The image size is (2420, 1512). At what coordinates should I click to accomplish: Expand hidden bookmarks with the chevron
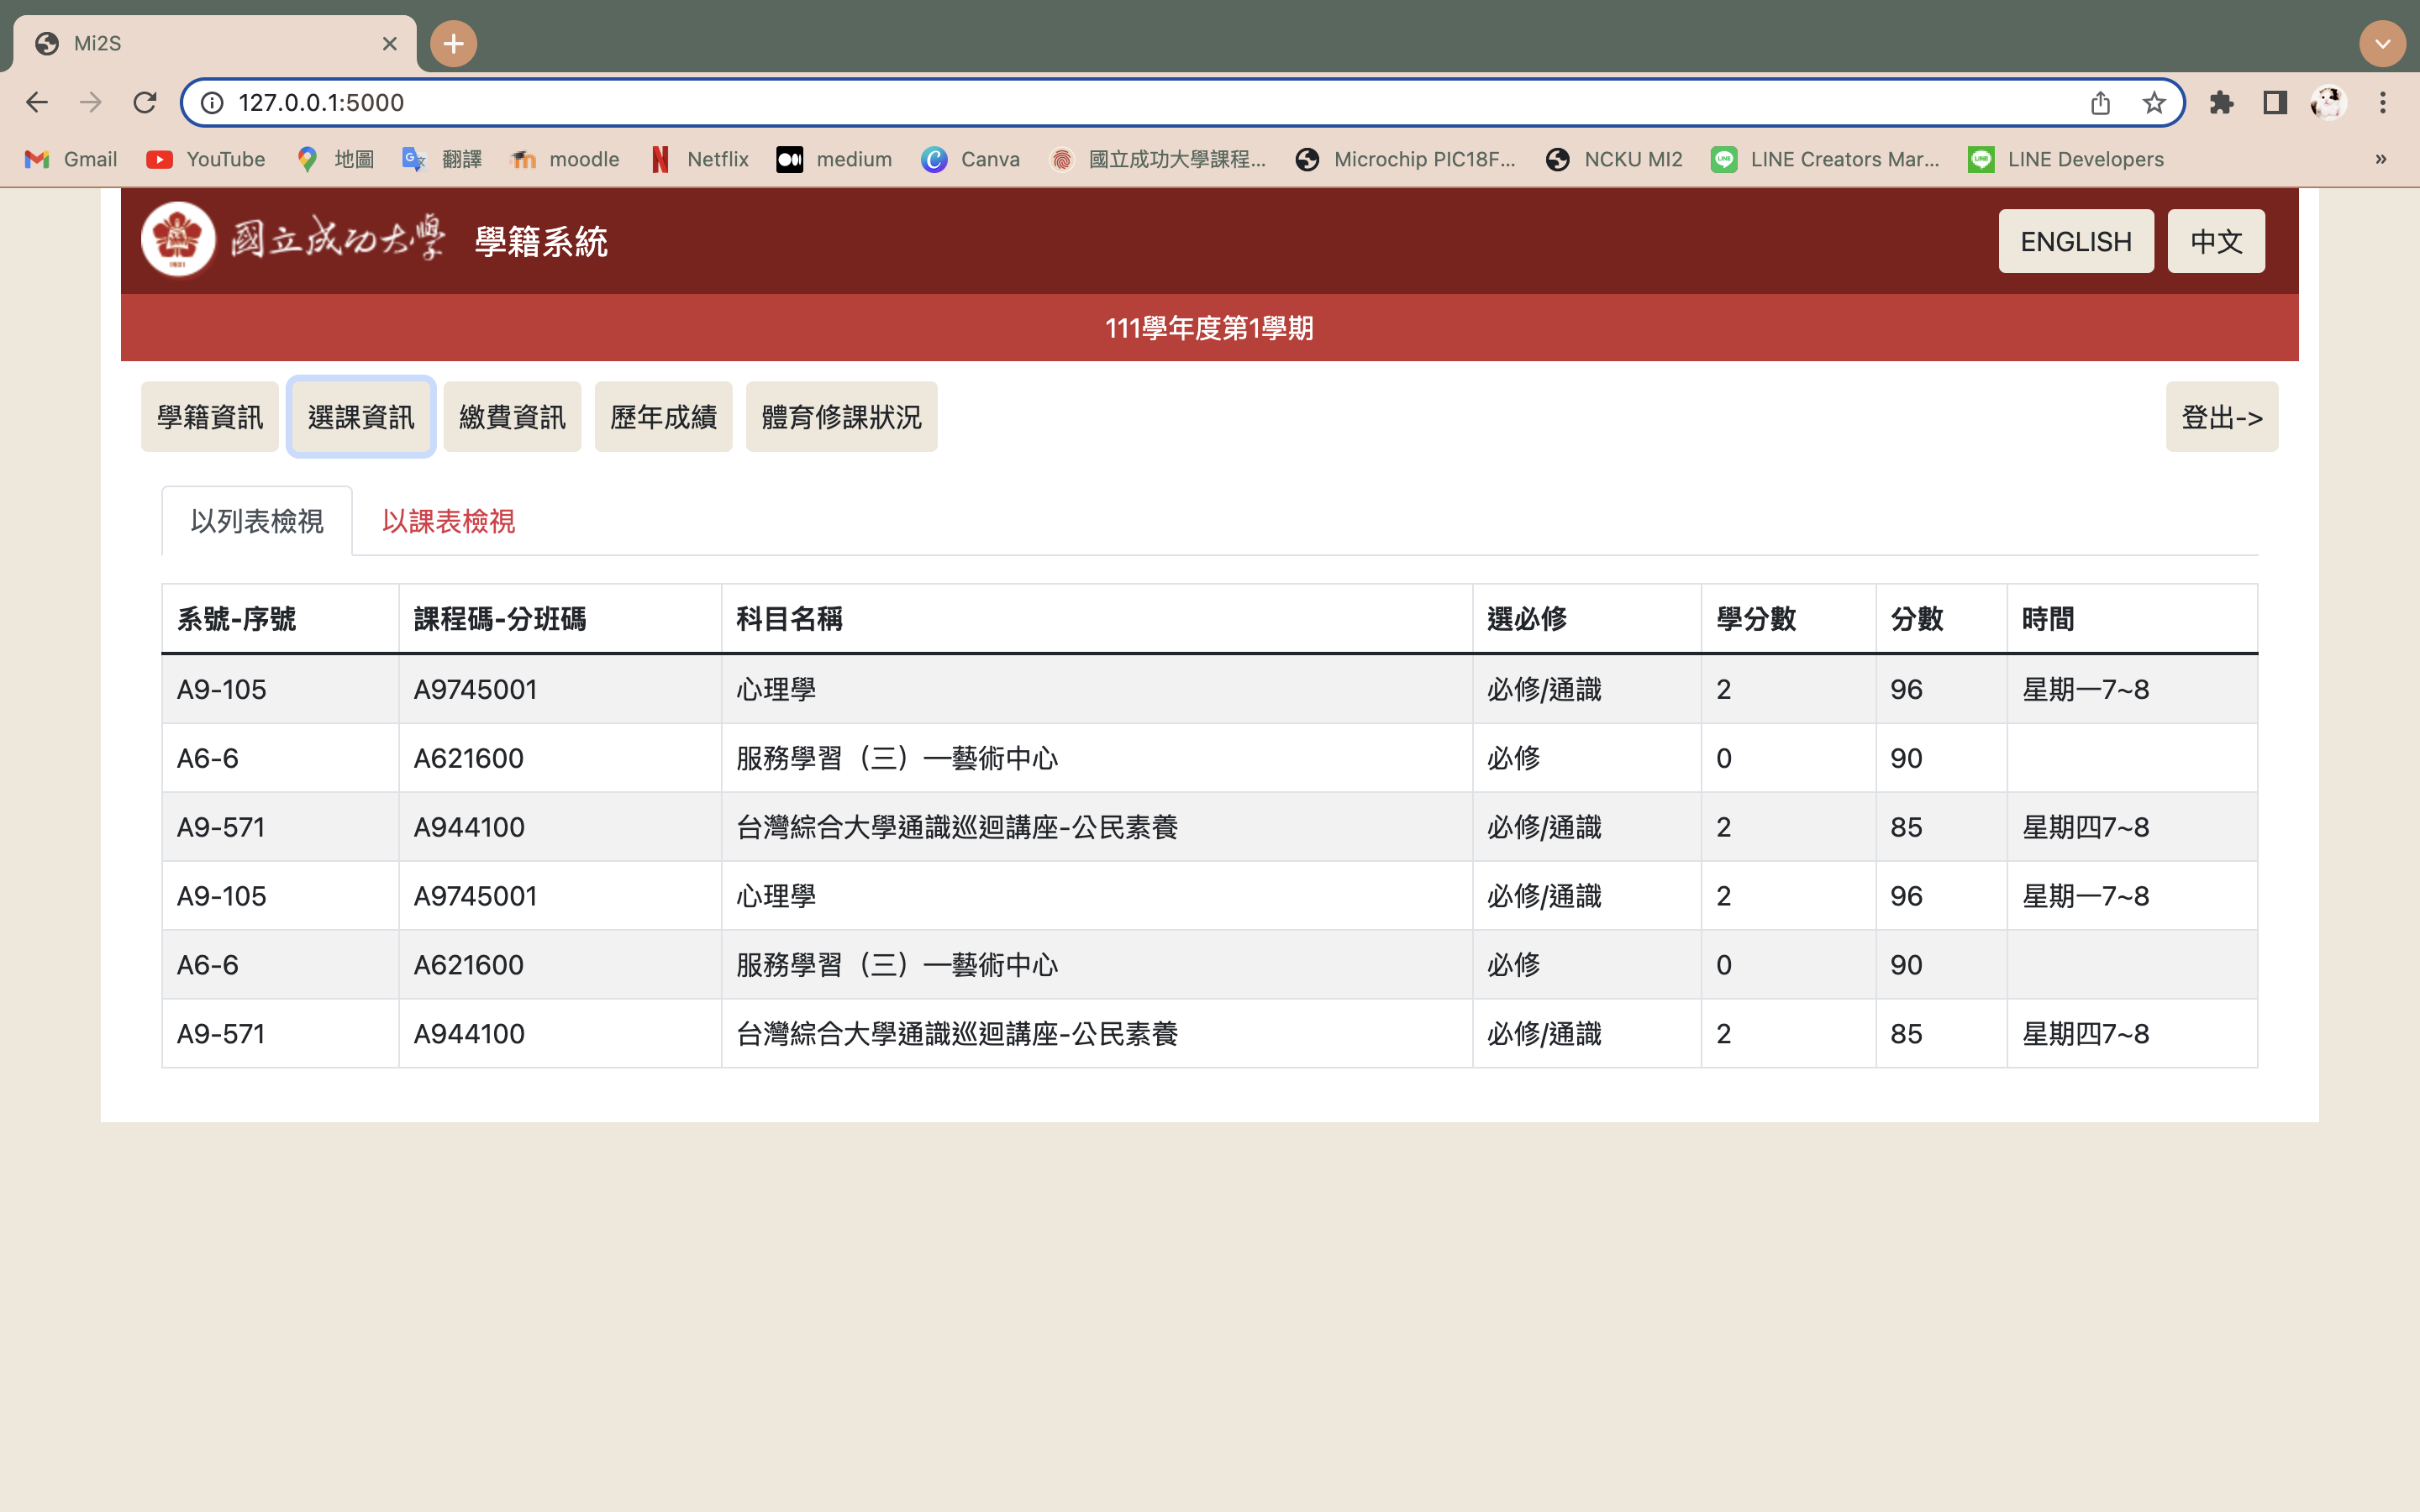click(x=2381, y=159)
